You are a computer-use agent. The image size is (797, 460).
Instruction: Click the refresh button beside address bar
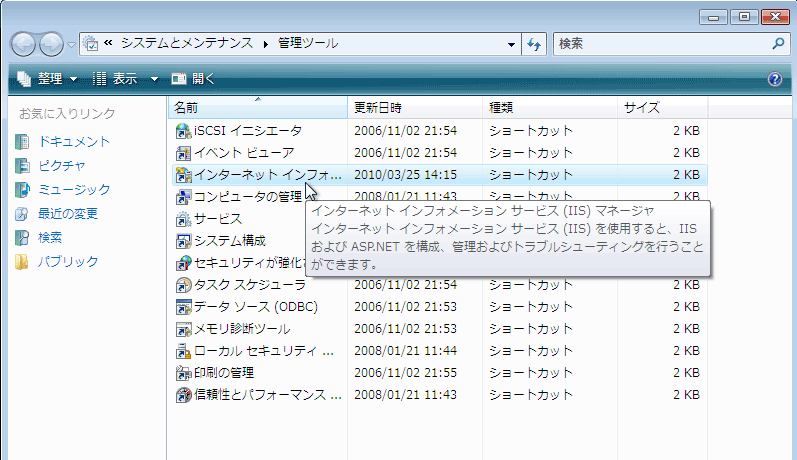534,45
